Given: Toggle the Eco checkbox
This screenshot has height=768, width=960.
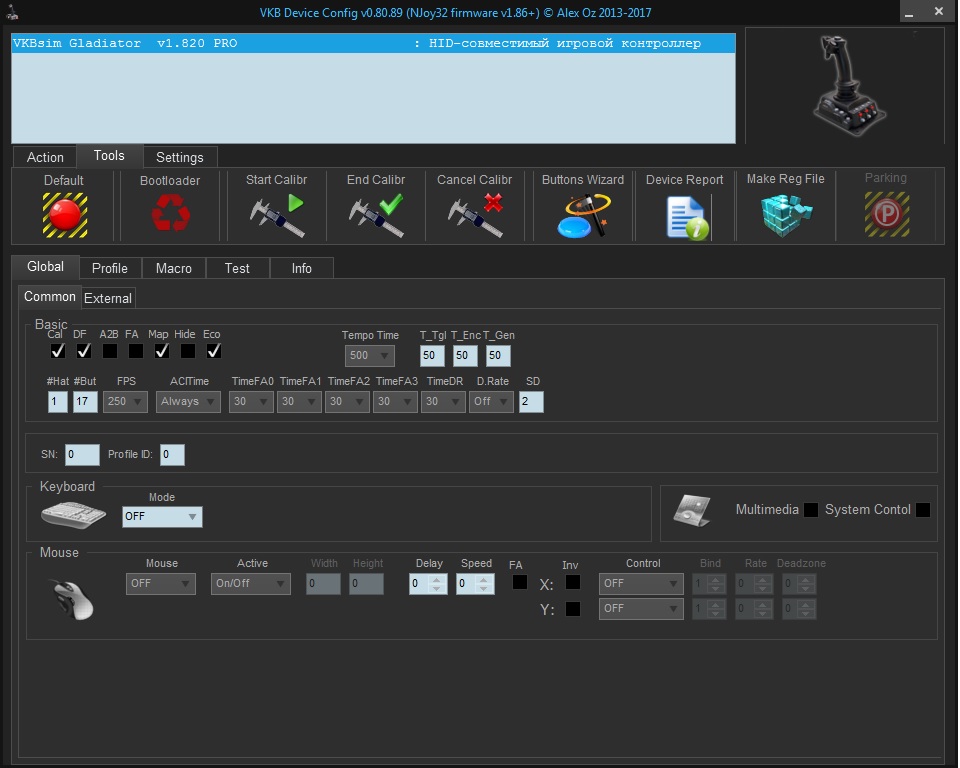Looking at the screenshot, I should click(214, 351).
